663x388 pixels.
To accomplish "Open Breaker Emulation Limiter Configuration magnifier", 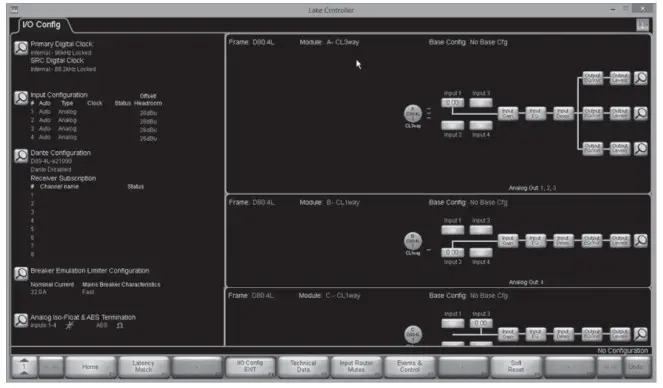I will pyautogui.click(x=21, y=274).
